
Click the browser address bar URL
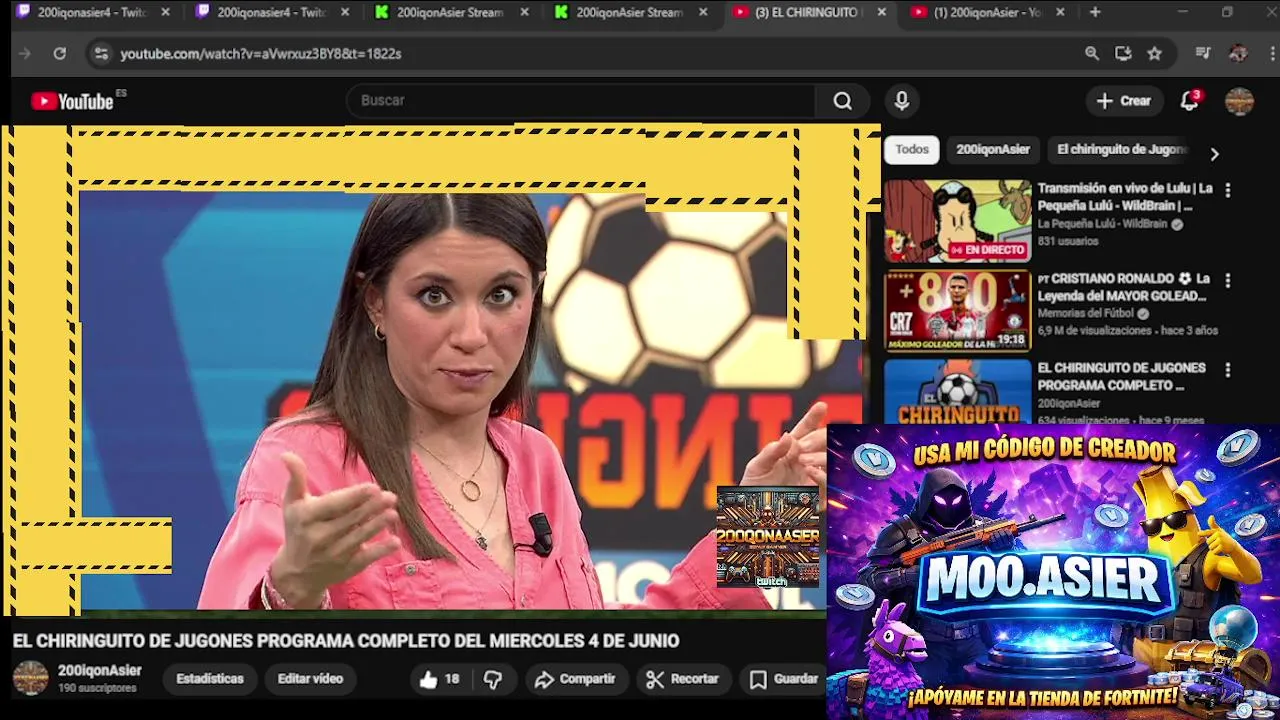coord(261,54)
